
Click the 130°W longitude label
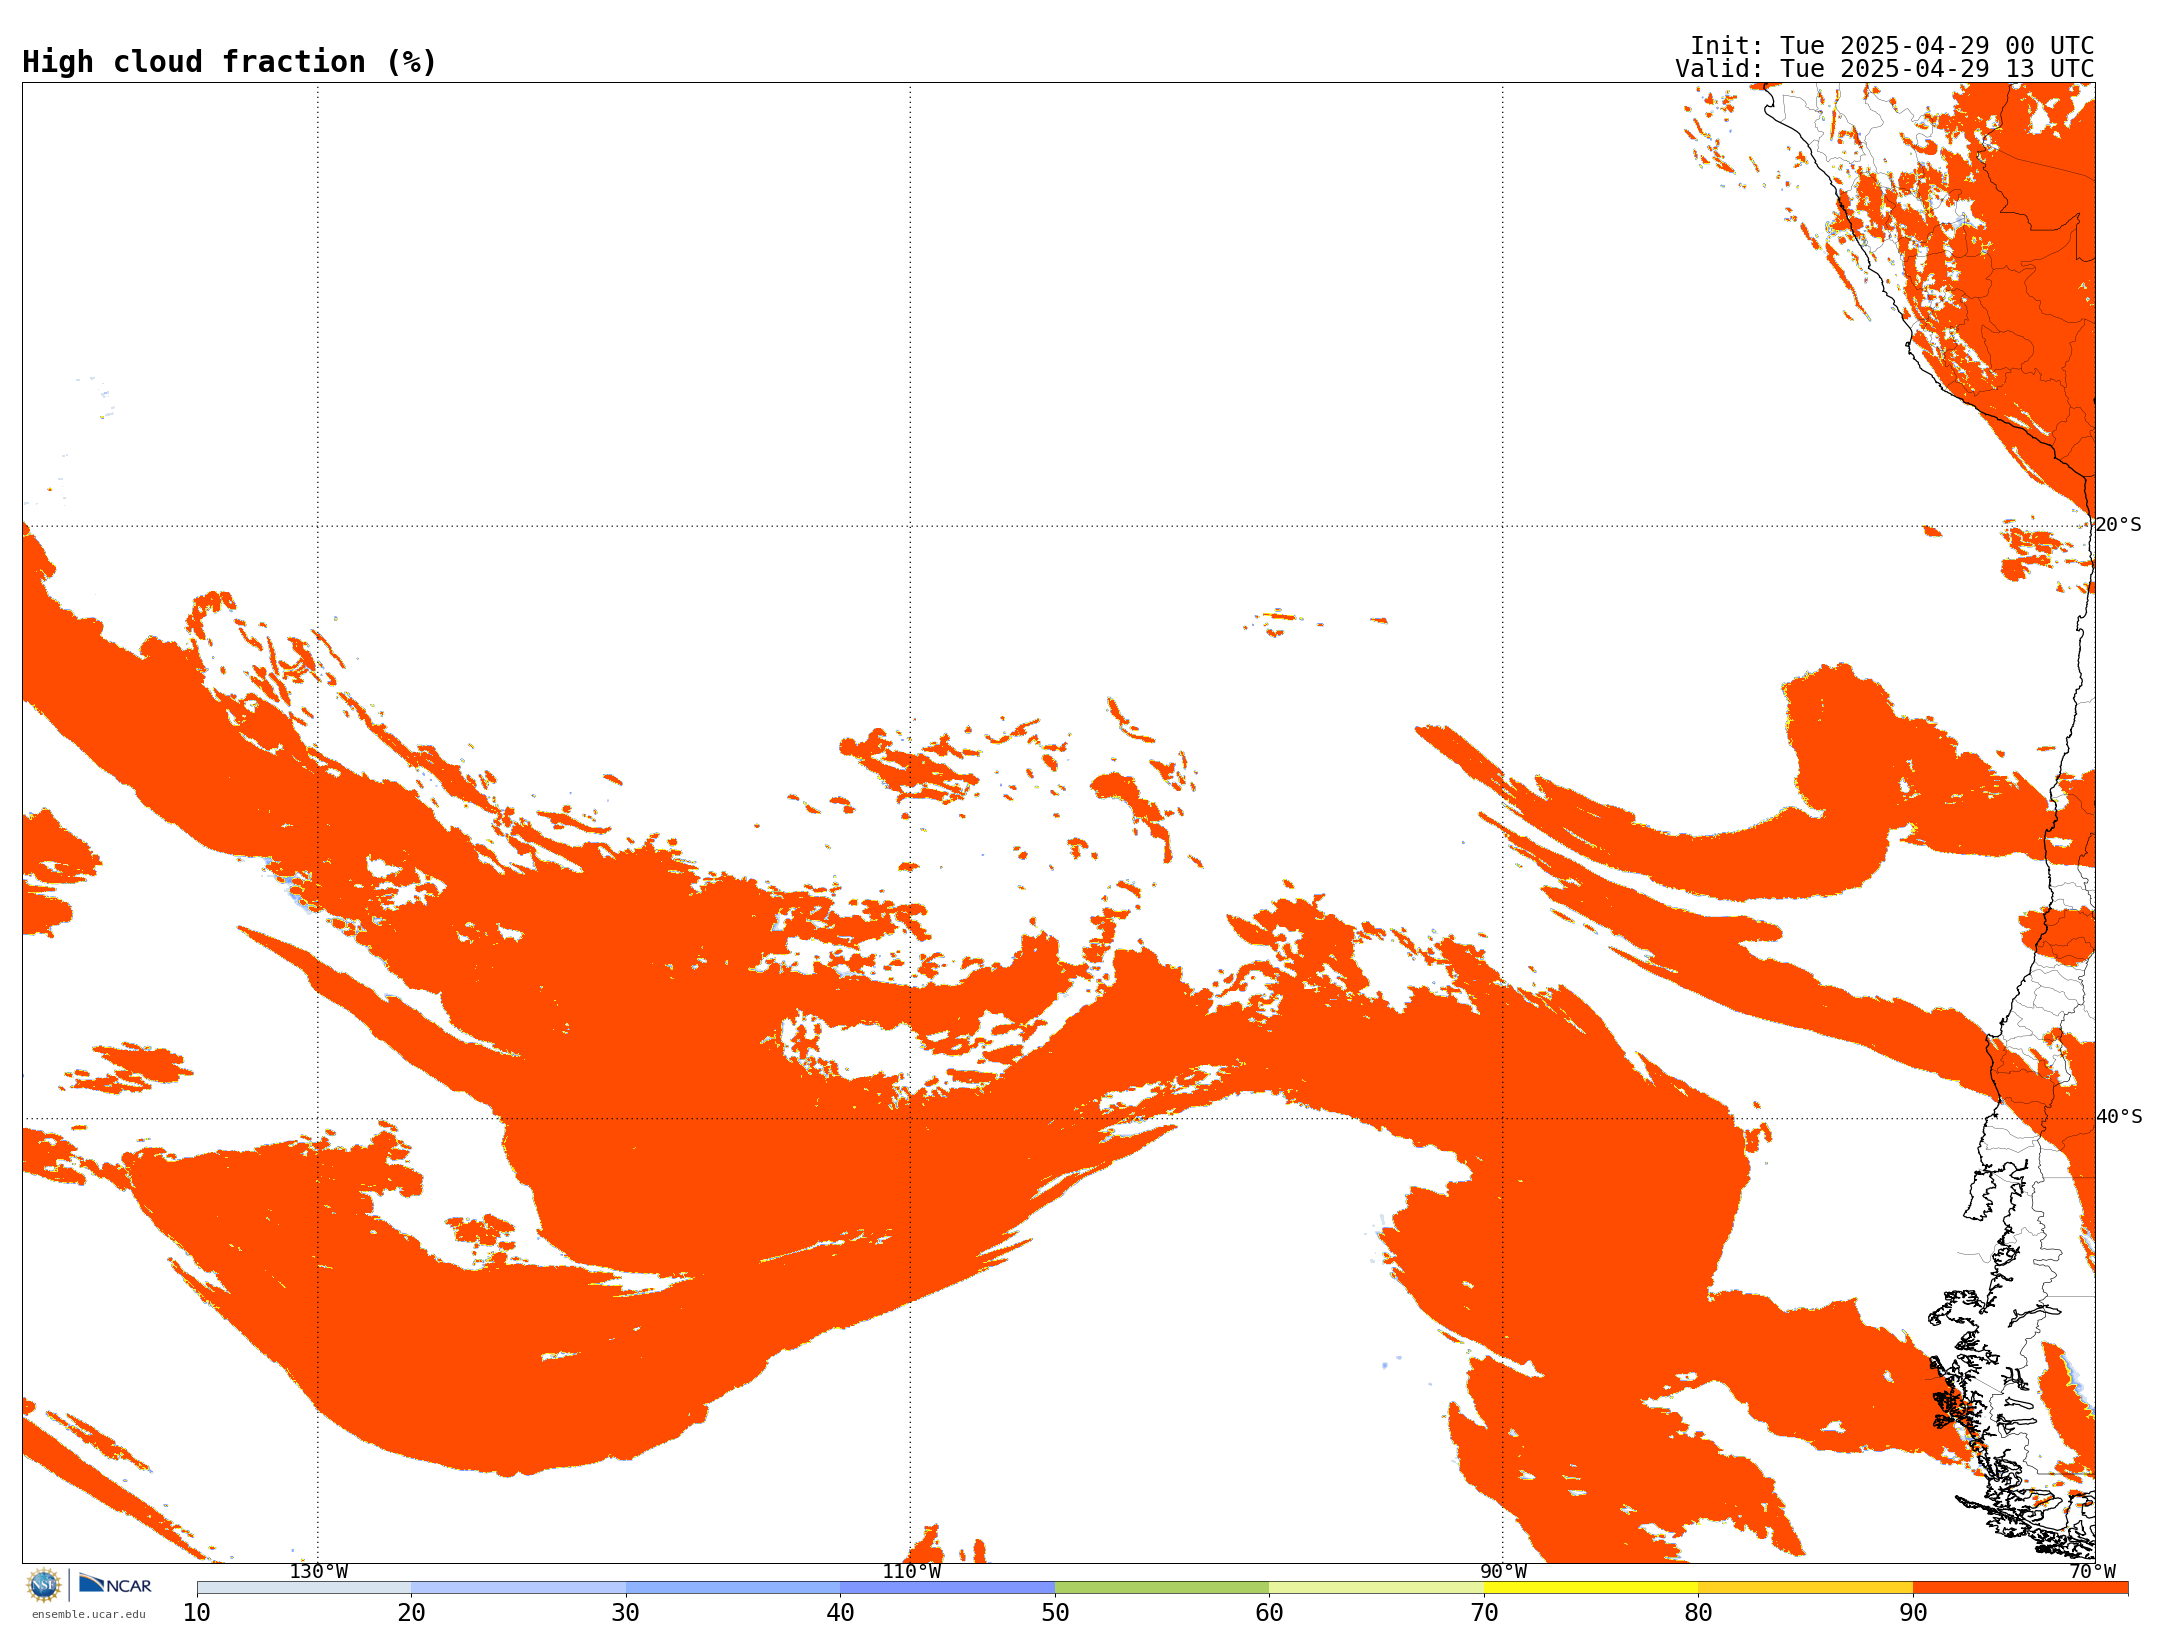coord(319,1571)
